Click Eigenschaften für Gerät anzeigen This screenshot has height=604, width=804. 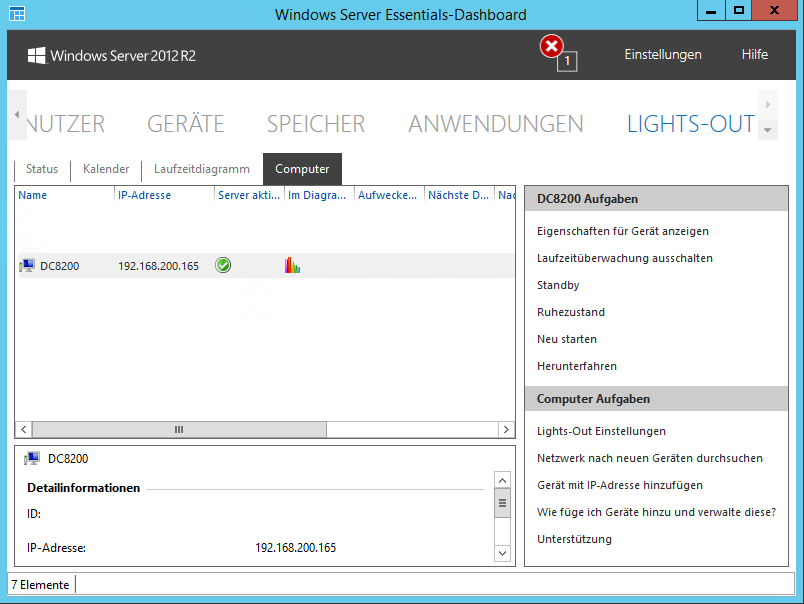[x=622, y=231]
